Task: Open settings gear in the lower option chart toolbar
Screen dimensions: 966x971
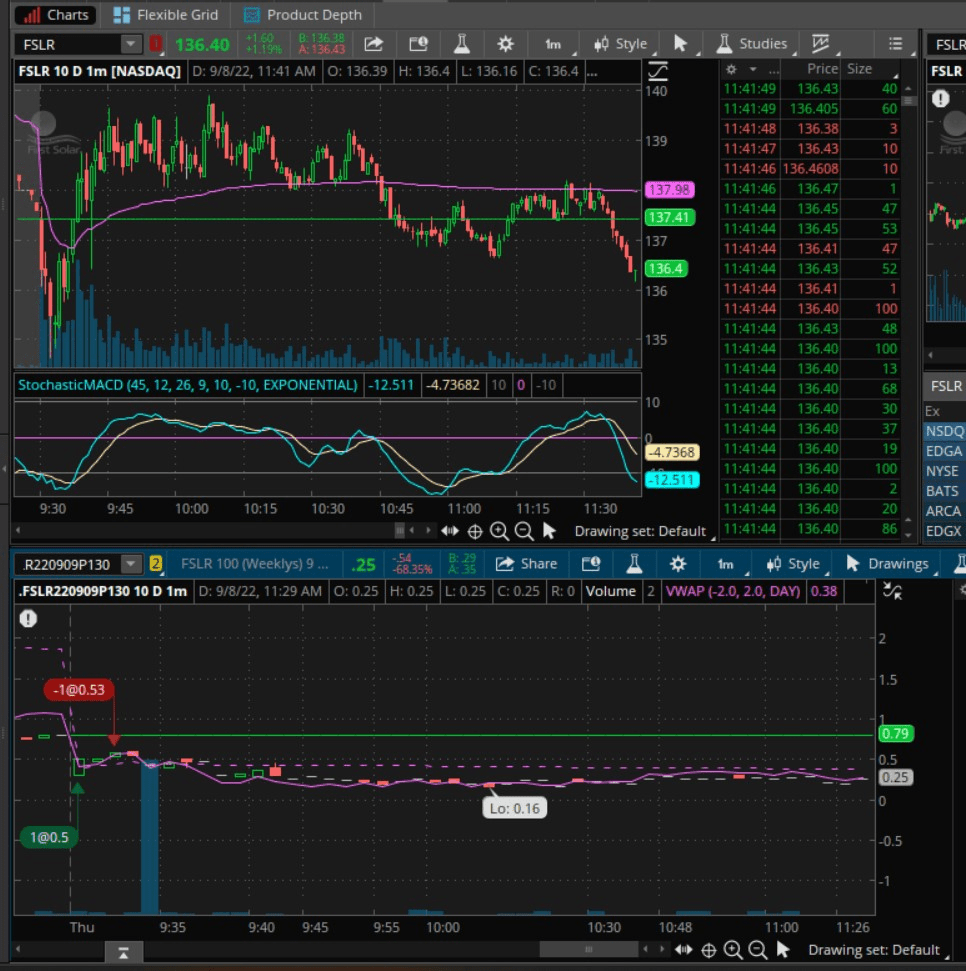Action: [x=678, y=564]
